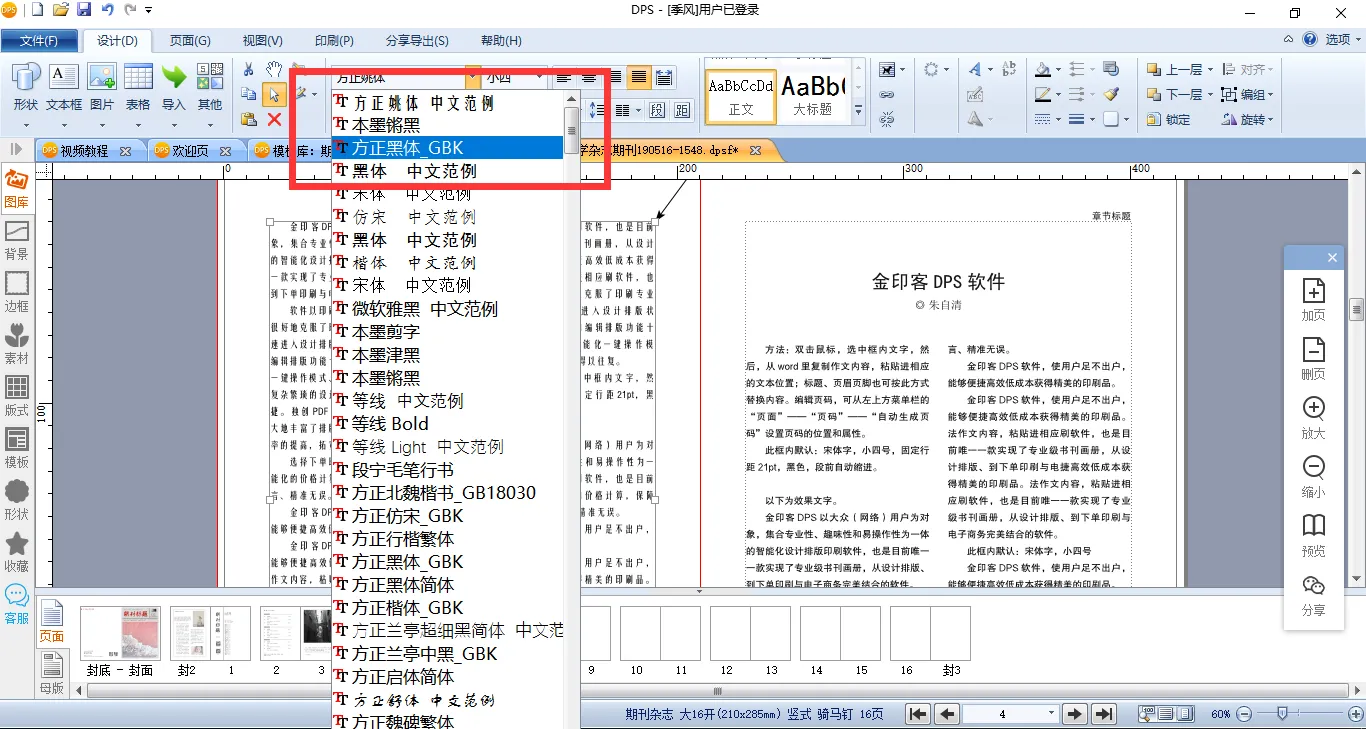Image resolution: width=1366 pixels, height=729 pixels.
Task: Switch to the 印刷(P) ribbon tab
Action: 334,41
